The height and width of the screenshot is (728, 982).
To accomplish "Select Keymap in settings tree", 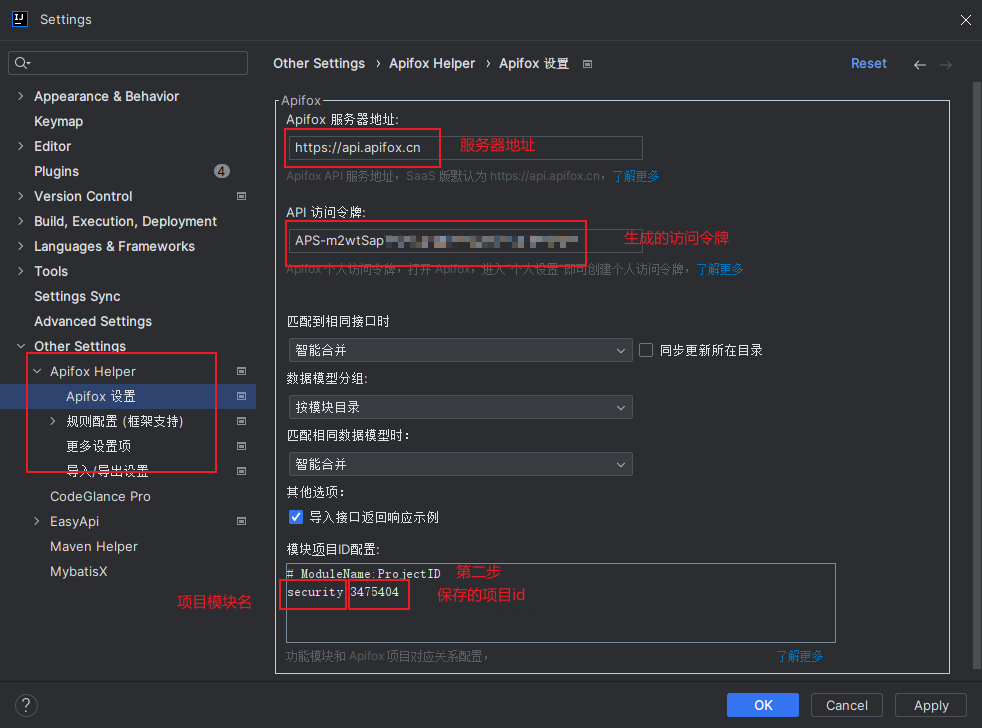I will [x=58, y=121].
